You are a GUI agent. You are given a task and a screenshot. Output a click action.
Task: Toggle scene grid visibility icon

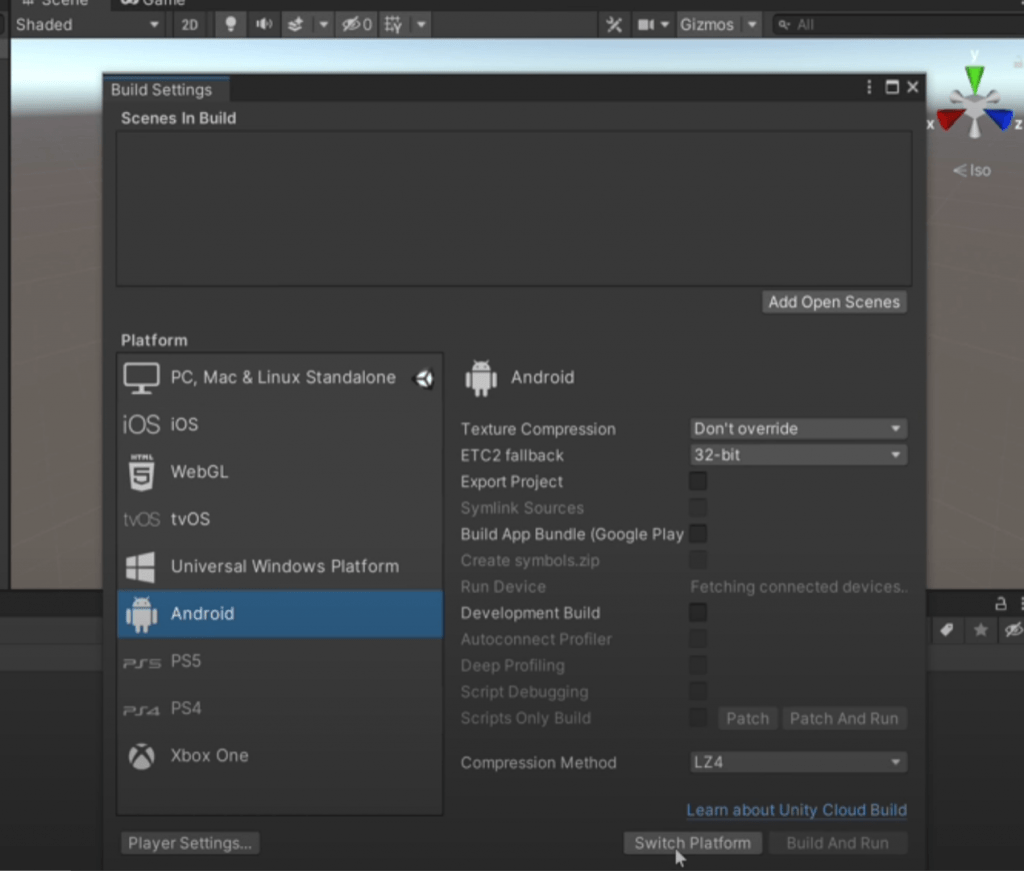pyautogui.click(x=394, y=25)
